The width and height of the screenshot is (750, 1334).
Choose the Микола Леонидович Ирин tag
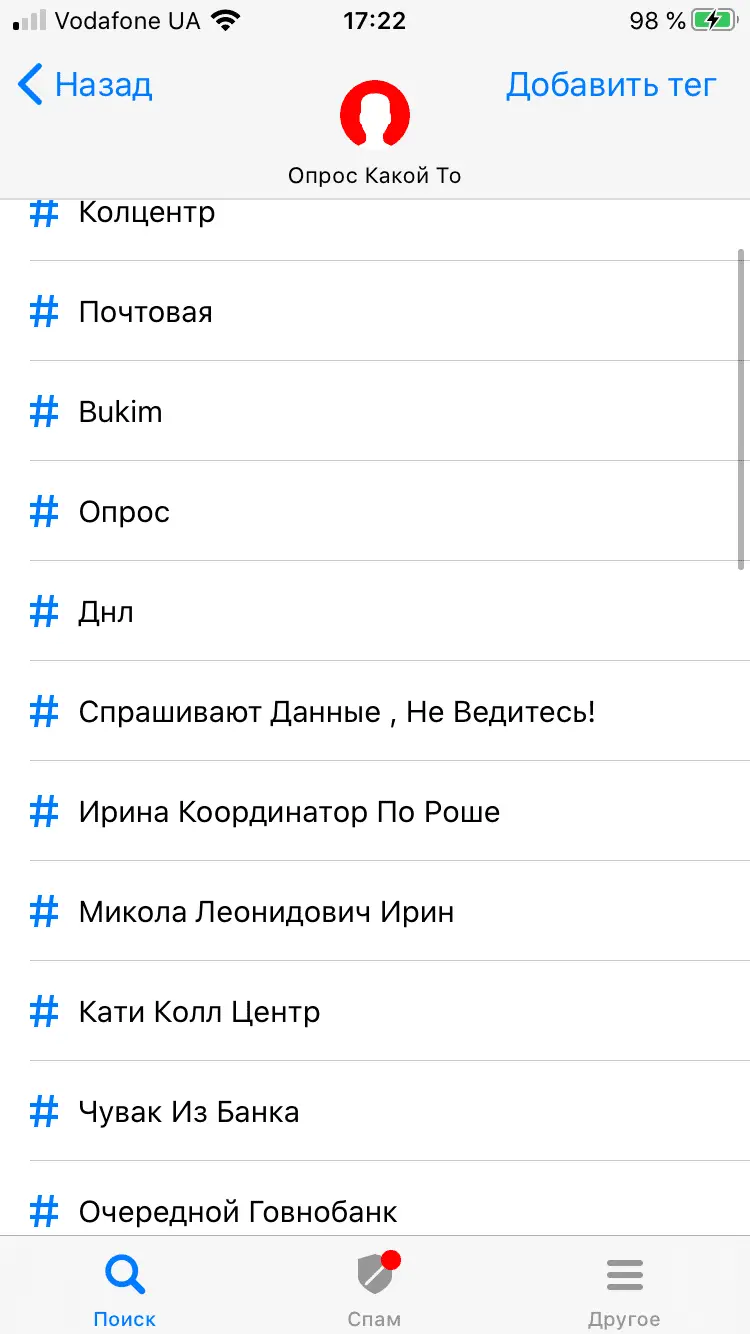click(266, 912)
